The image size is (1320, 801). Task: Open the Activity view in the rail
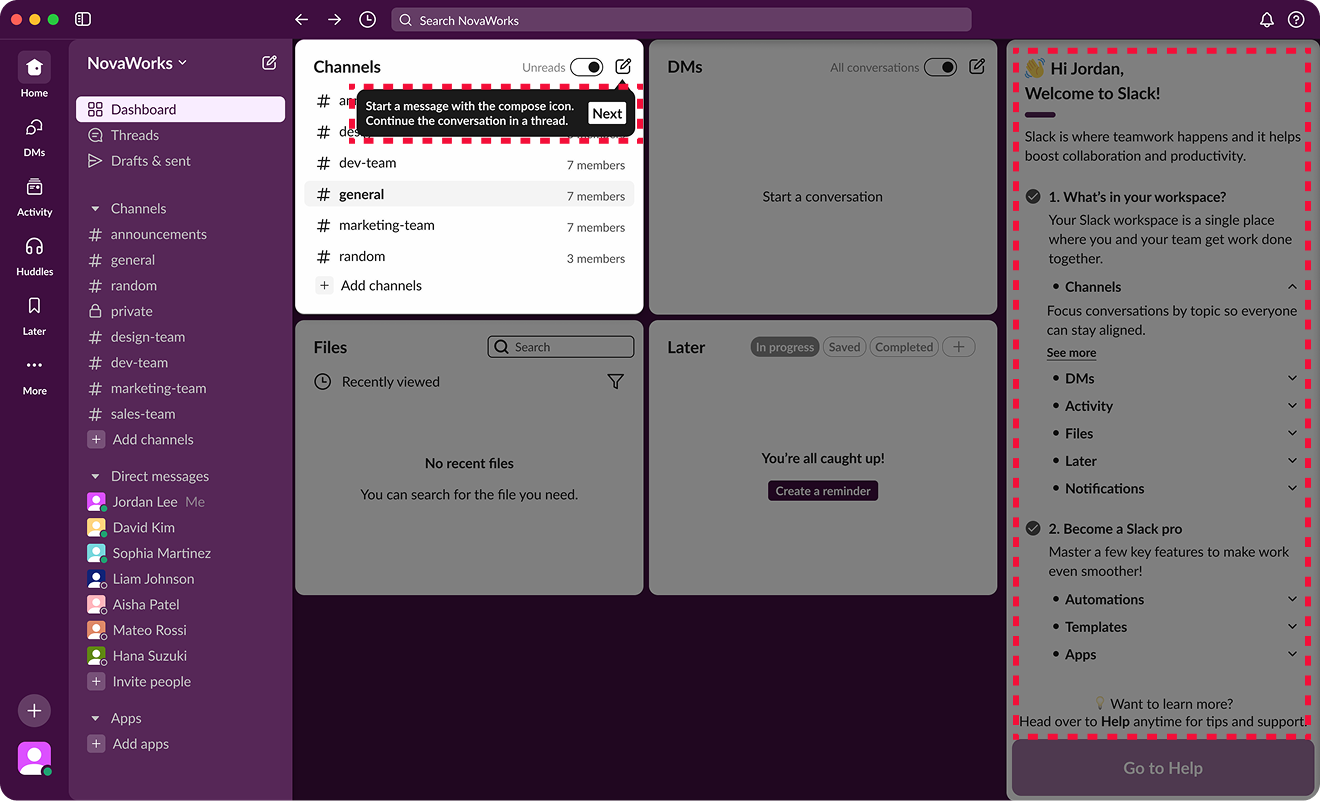pos(34,197)
